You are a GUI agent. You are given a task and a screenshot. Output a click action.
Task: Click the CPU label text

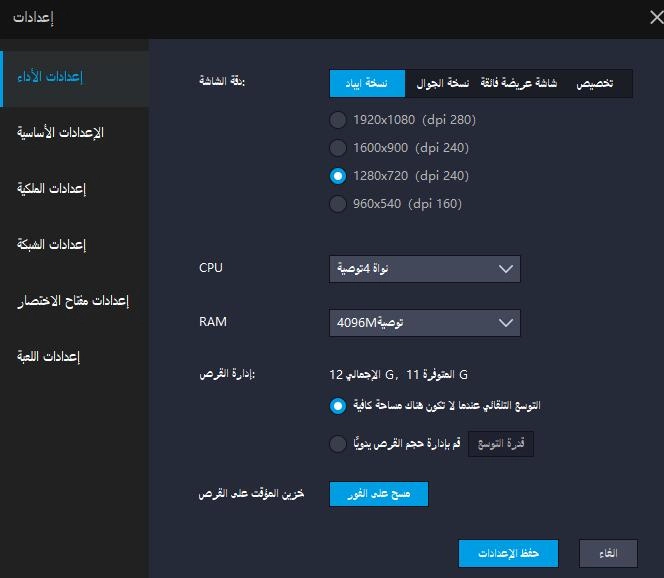(x=210, y=268)
